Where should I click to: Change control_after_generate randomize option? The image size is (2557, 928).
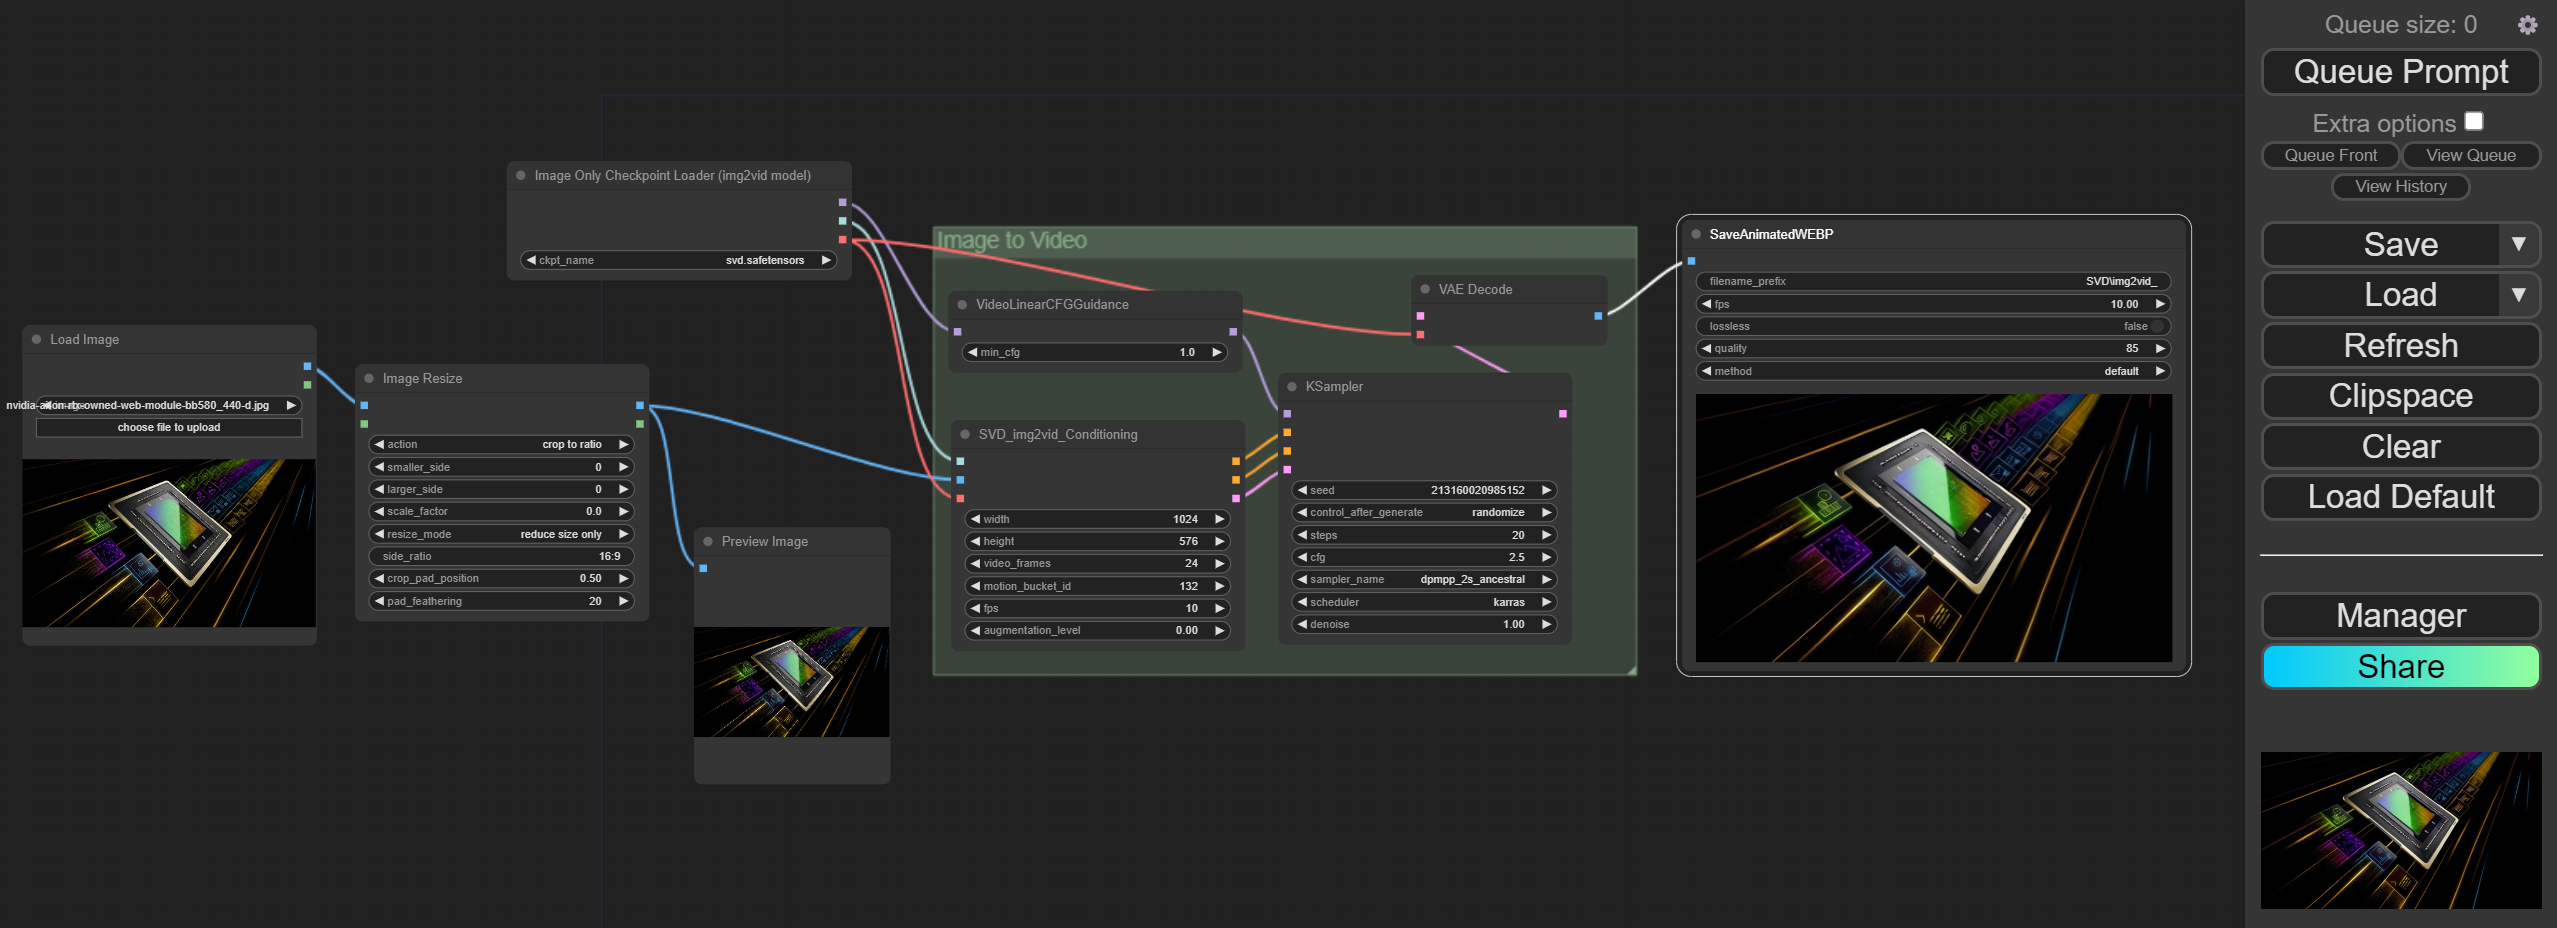1424,512
